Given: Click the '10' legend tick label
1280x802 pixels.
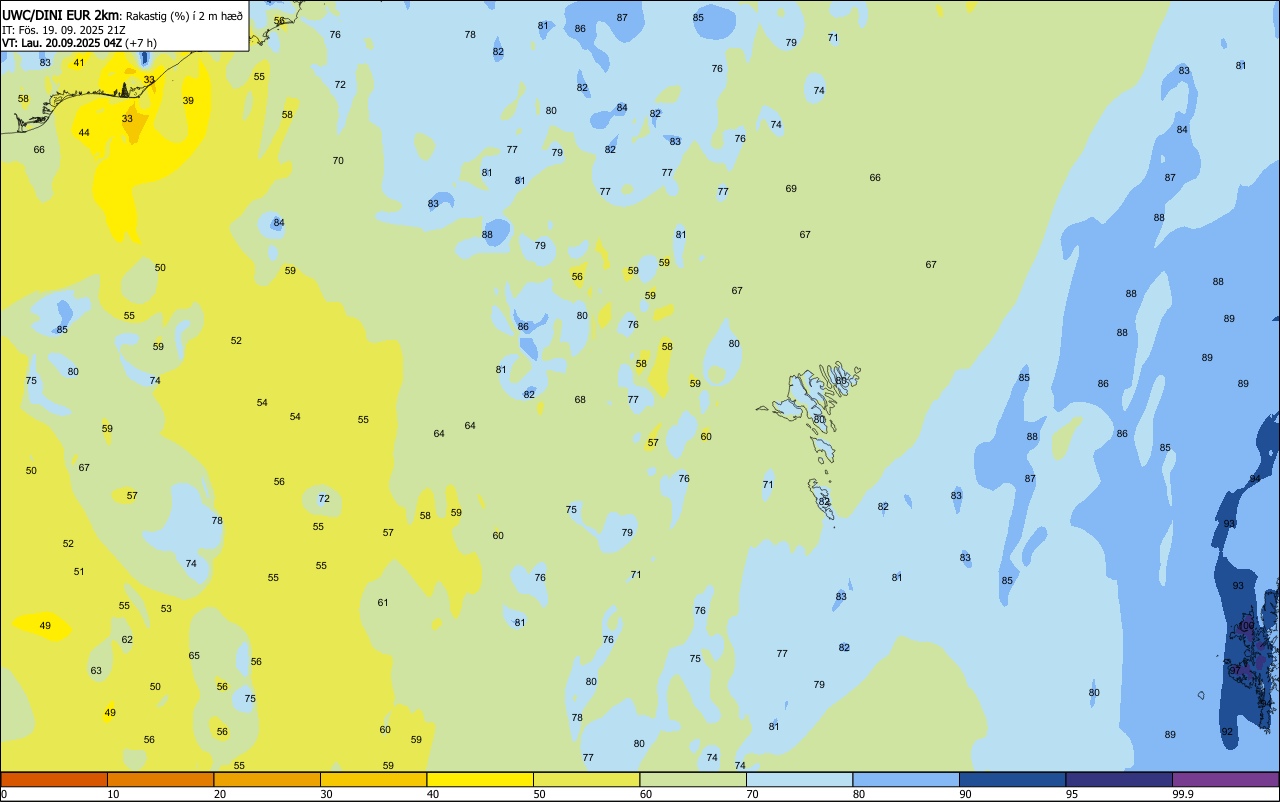Looking at the screenshot, I should click(x=114, y=794).
